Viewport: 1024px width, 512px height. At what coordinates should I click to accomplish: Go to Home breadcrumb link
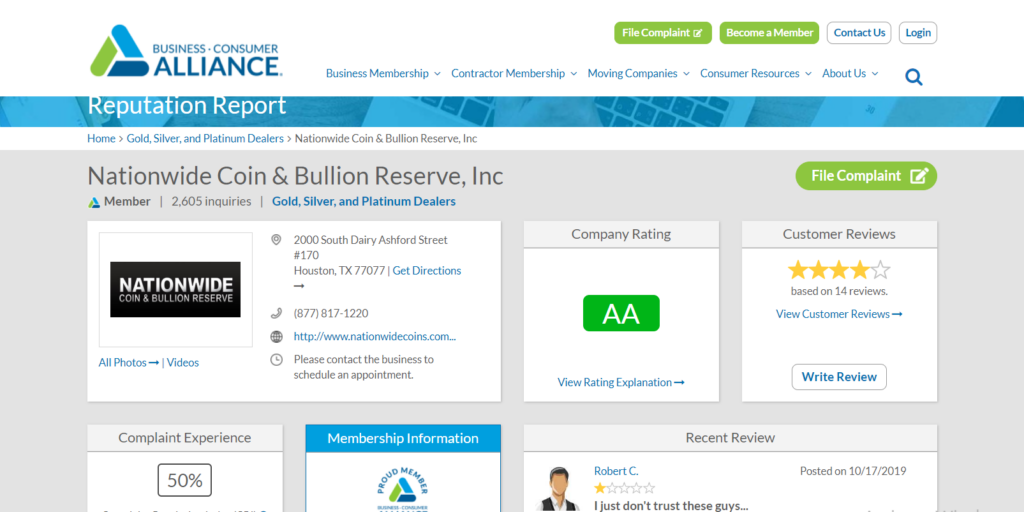(101, 138)
